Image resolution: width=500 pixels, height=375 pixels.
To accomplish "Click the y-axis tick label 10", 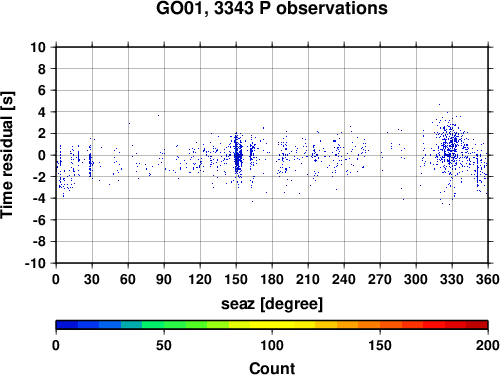I will point(38,47).
